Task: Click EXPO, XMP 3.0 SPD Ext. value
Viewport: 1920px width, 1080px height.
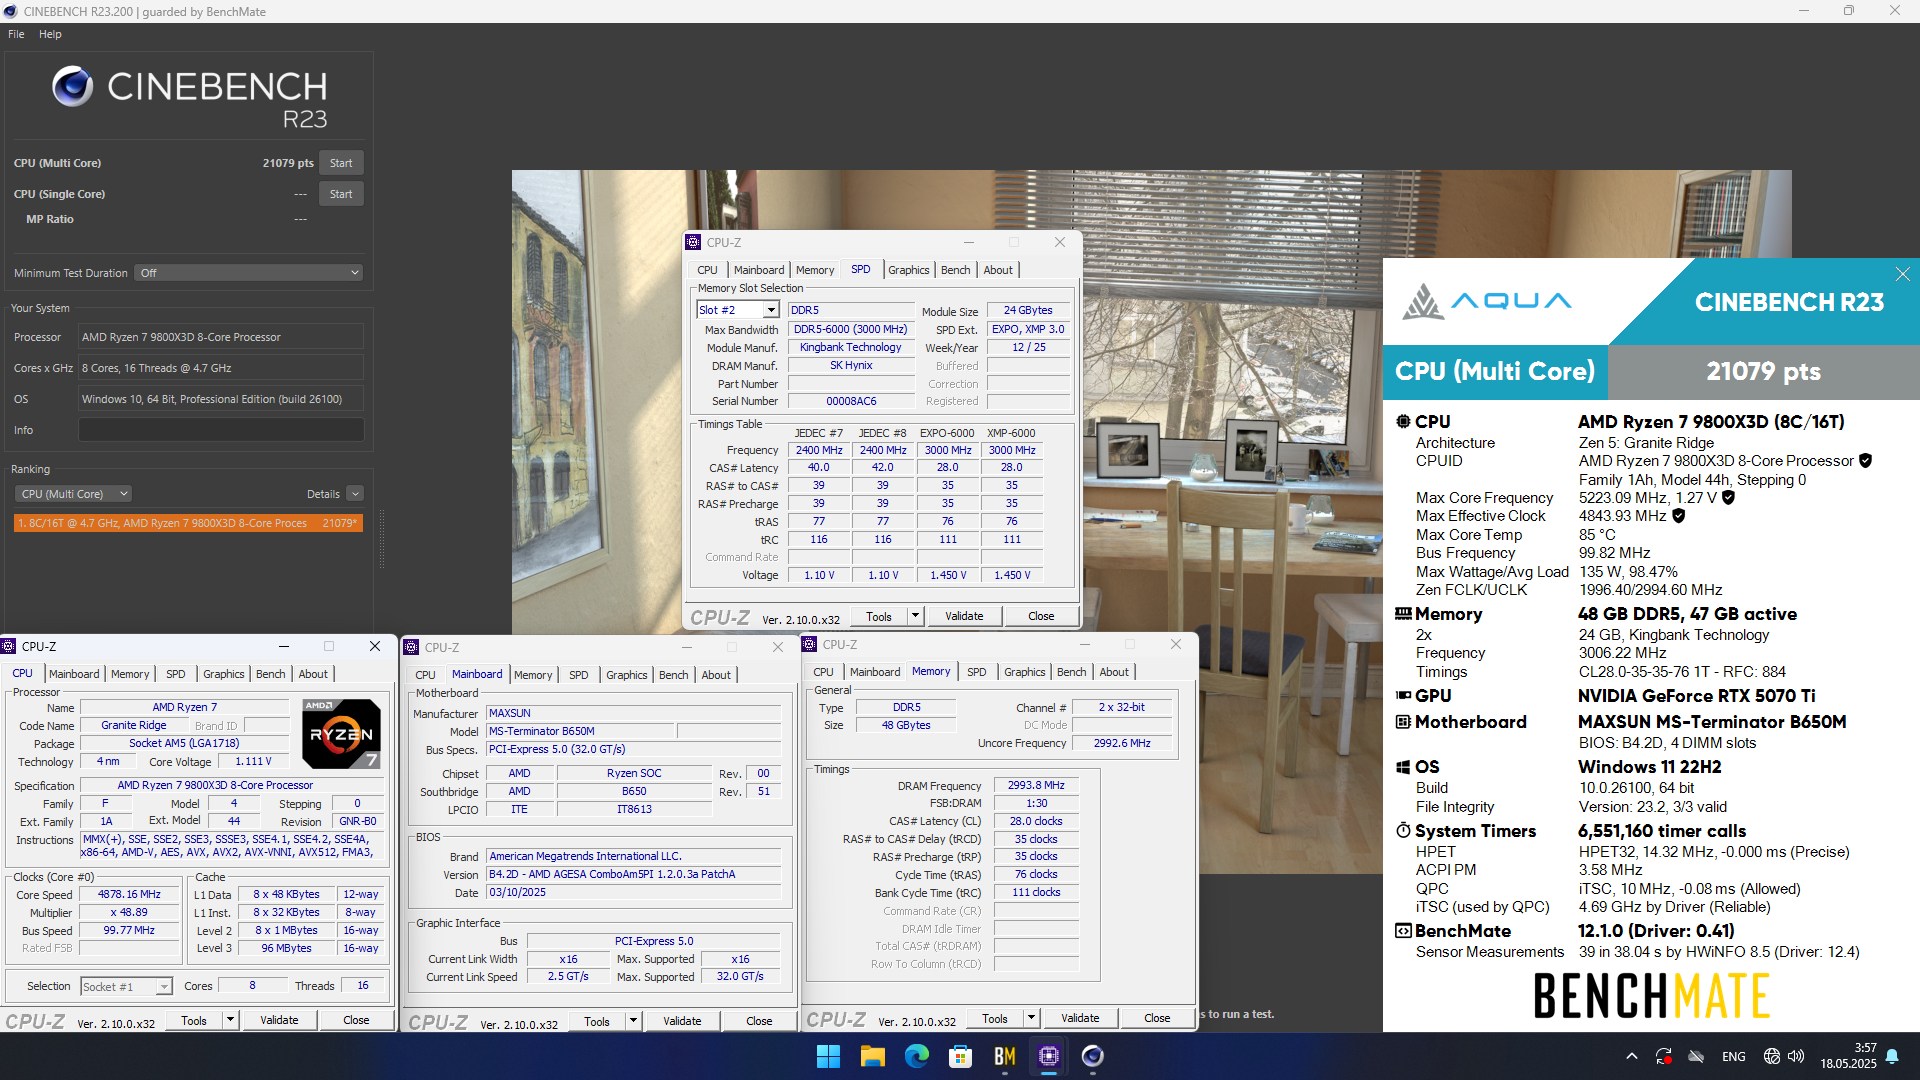Action: click(x=1028, y=329)
